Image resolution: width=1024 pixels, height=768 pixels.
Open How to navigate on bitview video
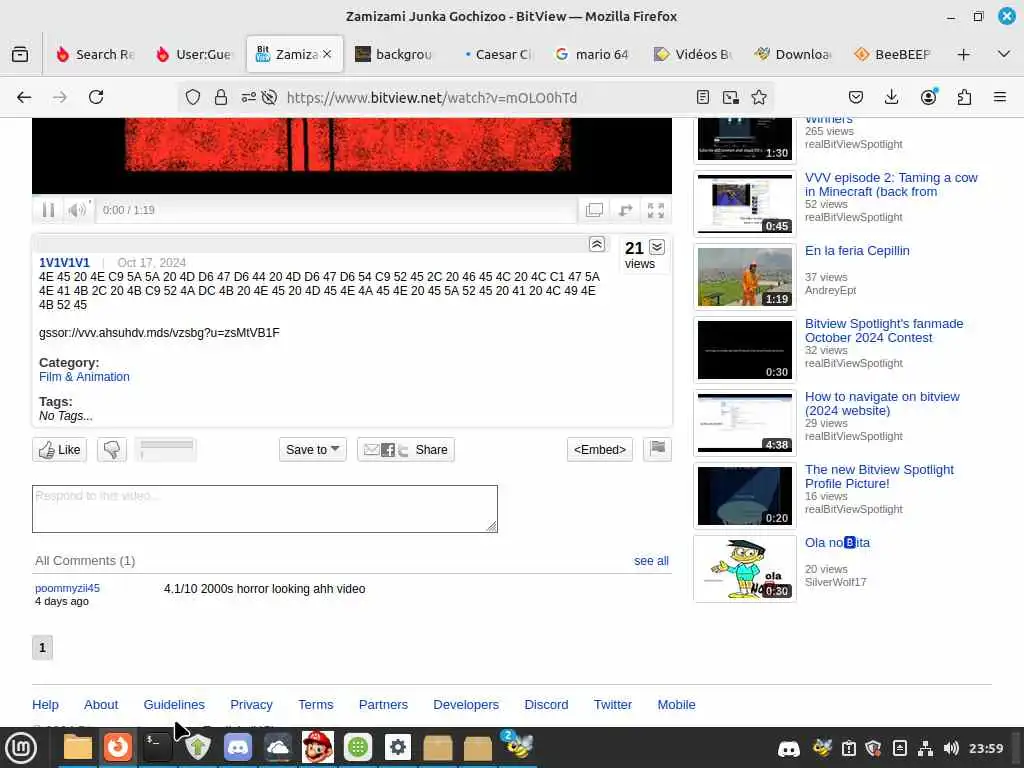[x=882, y=404]
